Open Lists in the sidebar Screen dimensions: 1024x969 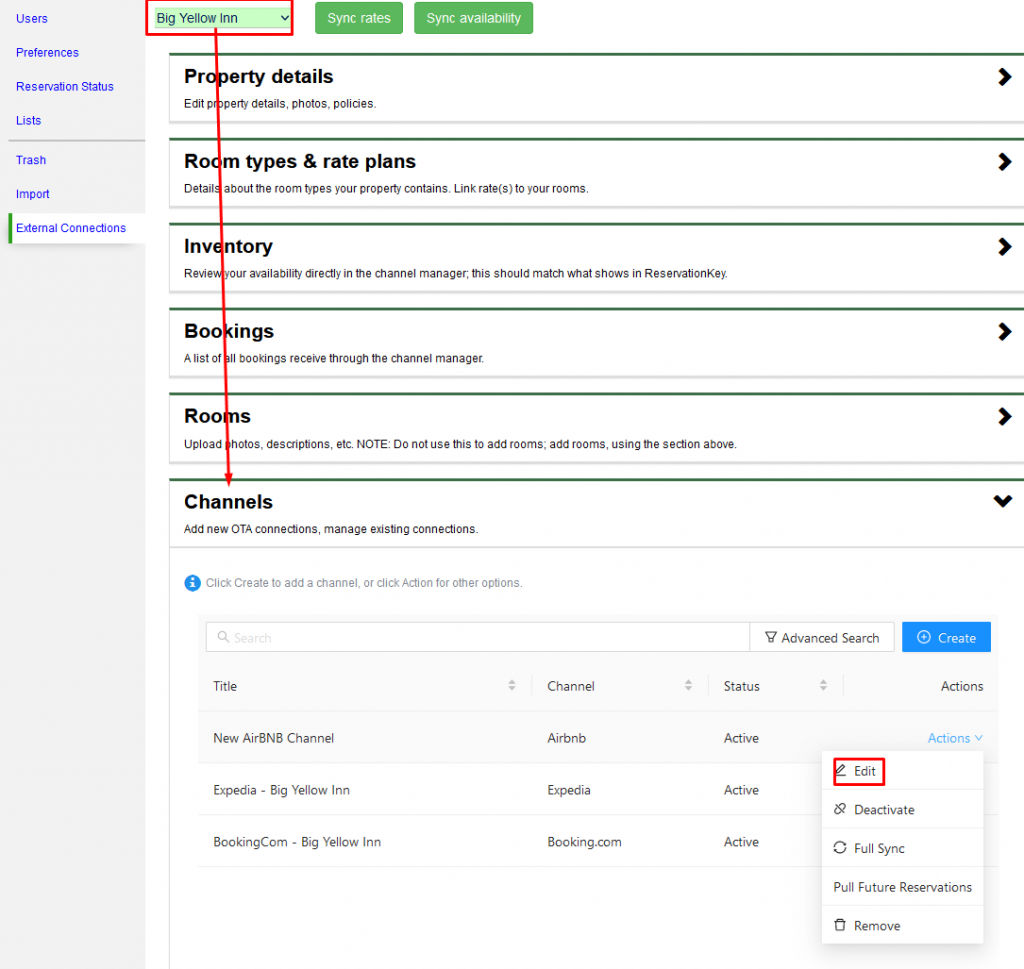(29, 120)
